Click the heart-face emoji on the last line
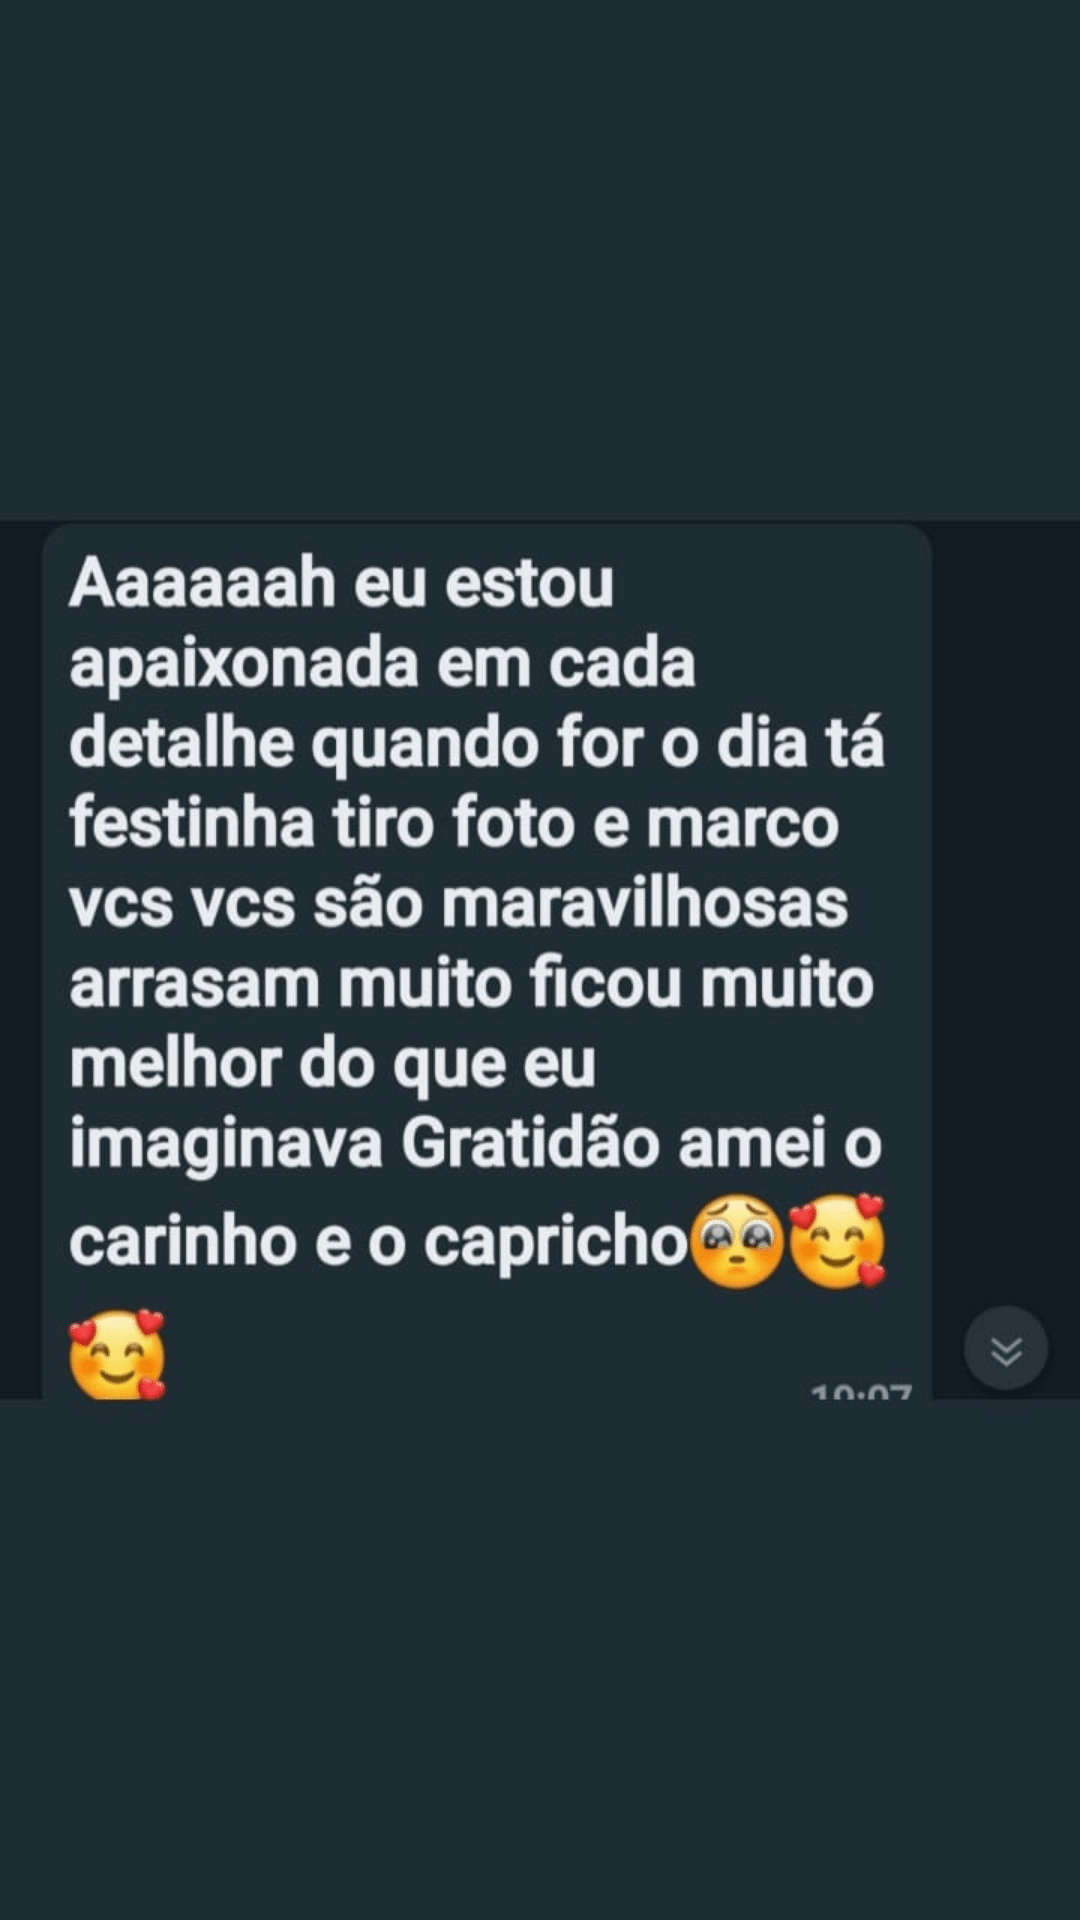The height and width of the screenshot is (1920, 1080). point(118,1355)
